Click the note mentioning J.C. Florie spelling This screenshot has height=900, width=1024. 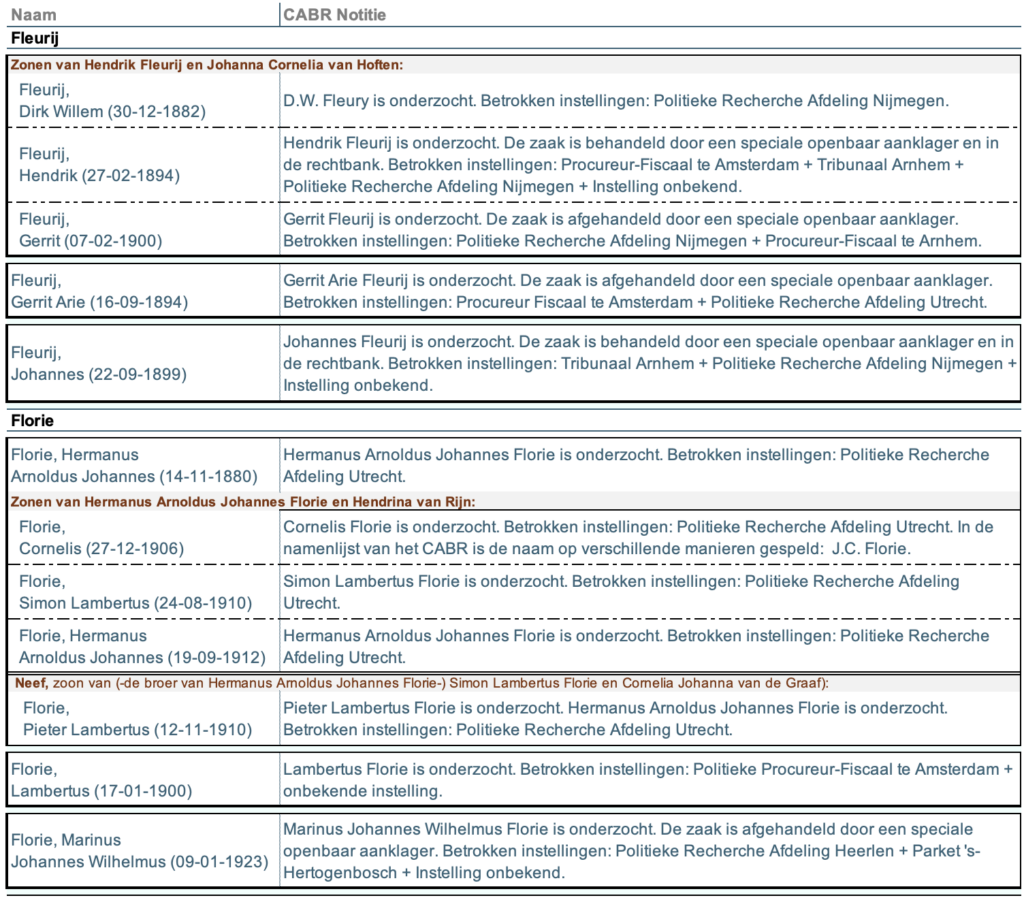point(648,538)
